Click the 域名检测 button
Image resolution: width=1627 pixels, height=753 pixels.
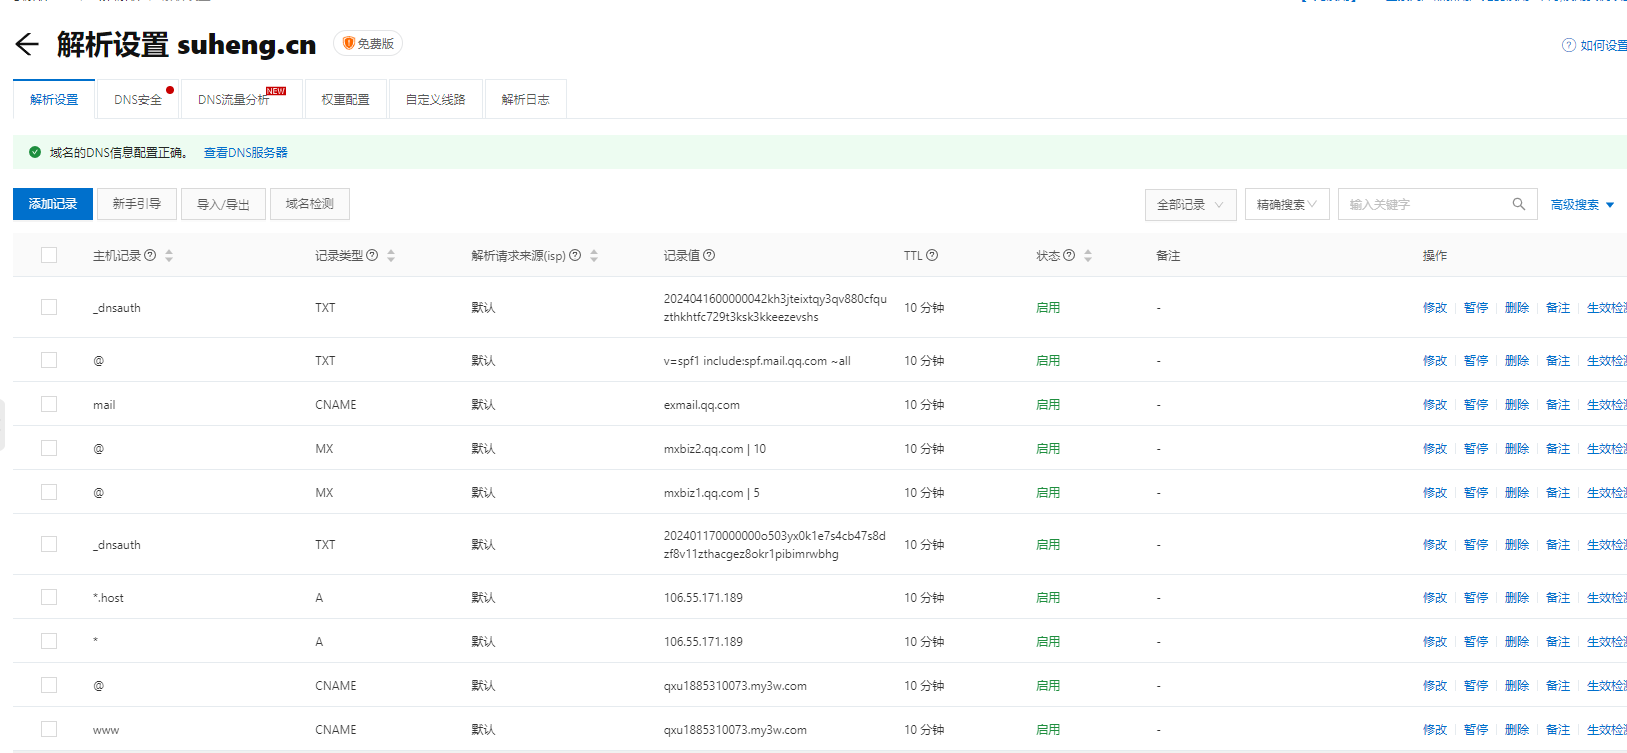[x=310, y=204]
